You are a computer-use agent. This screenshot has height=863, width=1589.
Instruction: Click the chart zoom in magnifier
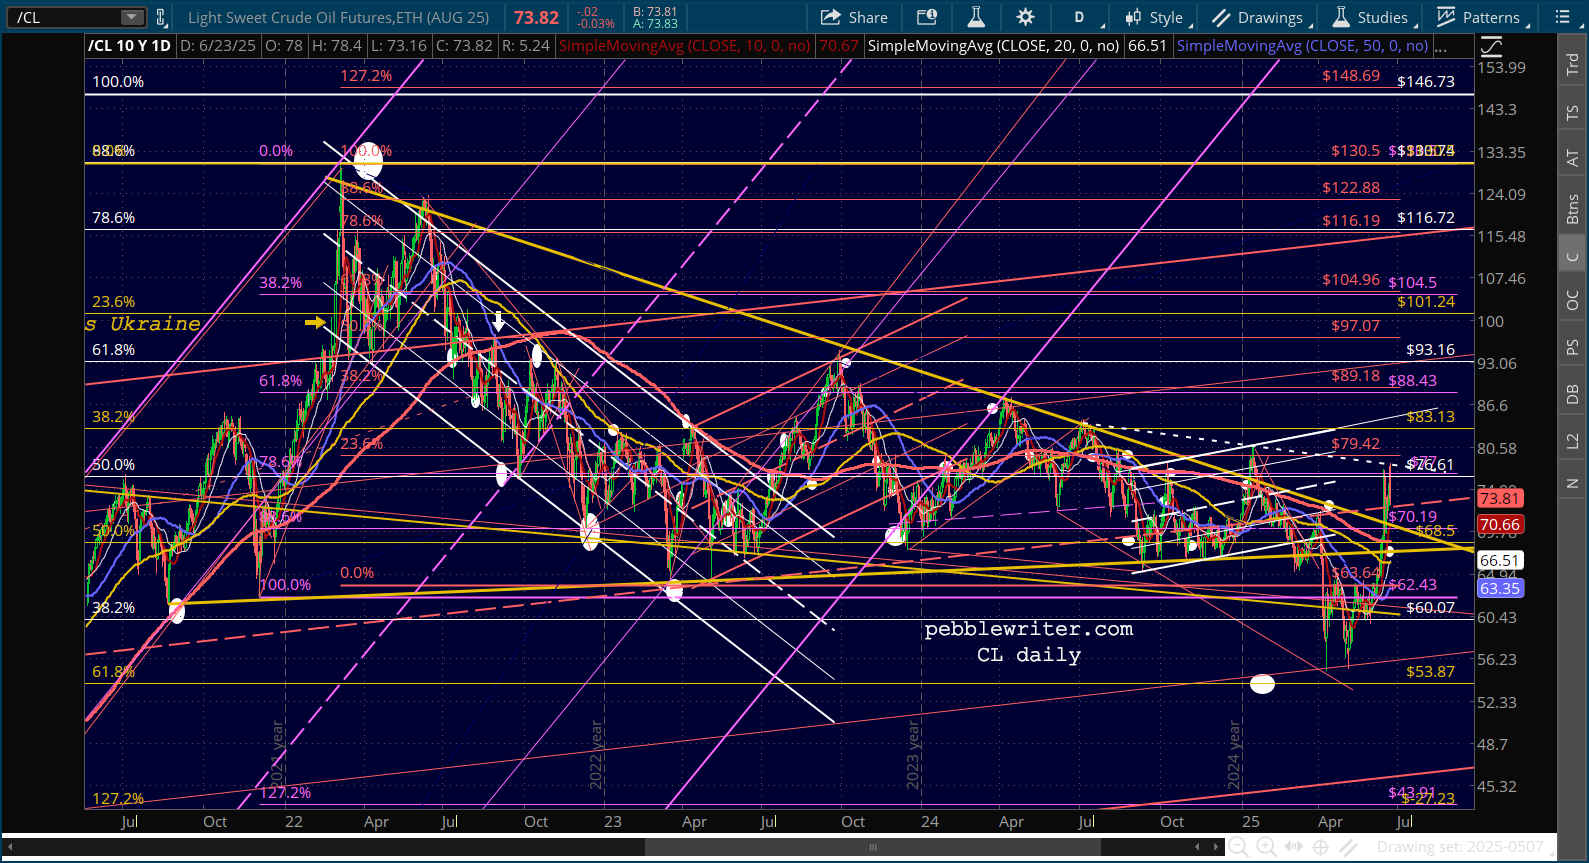pyautogui.click(x=1266, y=848)
